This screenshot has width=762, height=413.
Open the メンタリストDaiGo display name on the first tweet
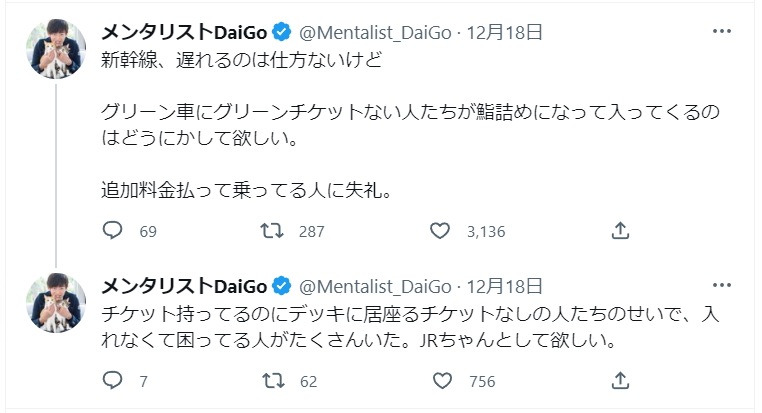184,33
